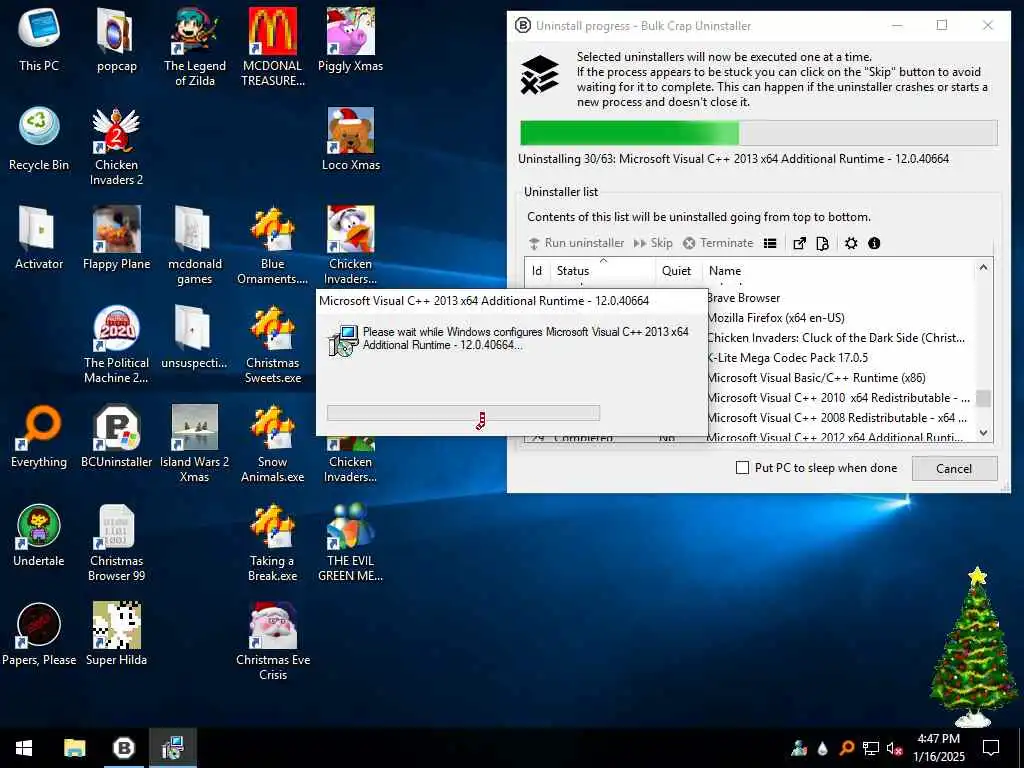Click the Windows Installer configuration progress bar
This screenshot has height=768, width=1024.
point(463,413)
